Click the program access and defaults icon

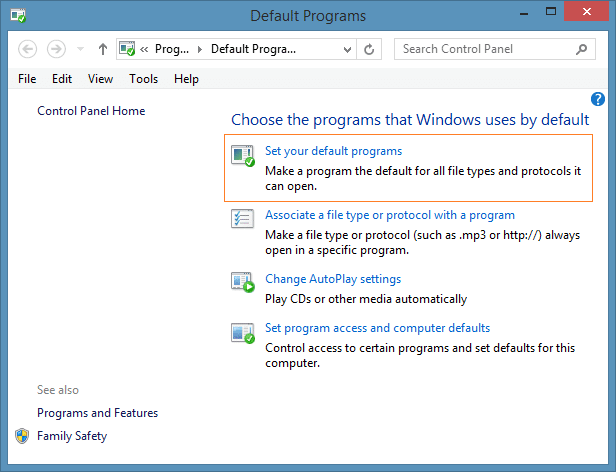(x=243, y=332)
